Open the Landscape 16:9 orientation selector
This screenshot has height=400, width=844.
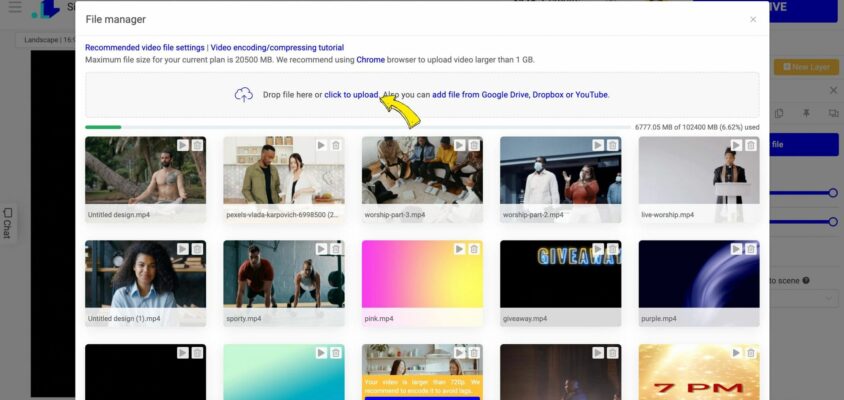[46, 40]
